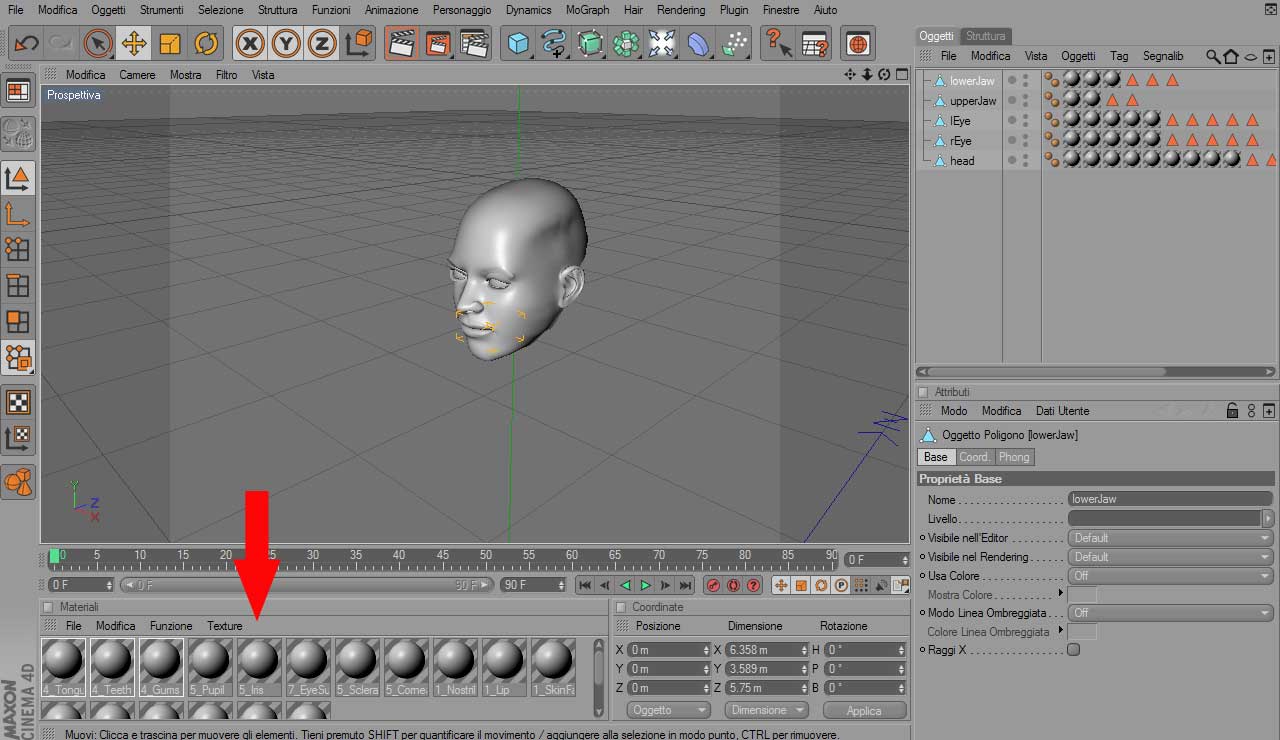Render to Picture Viewer icon
This screenshot has height=740, width=1280.
pos(438,43)
